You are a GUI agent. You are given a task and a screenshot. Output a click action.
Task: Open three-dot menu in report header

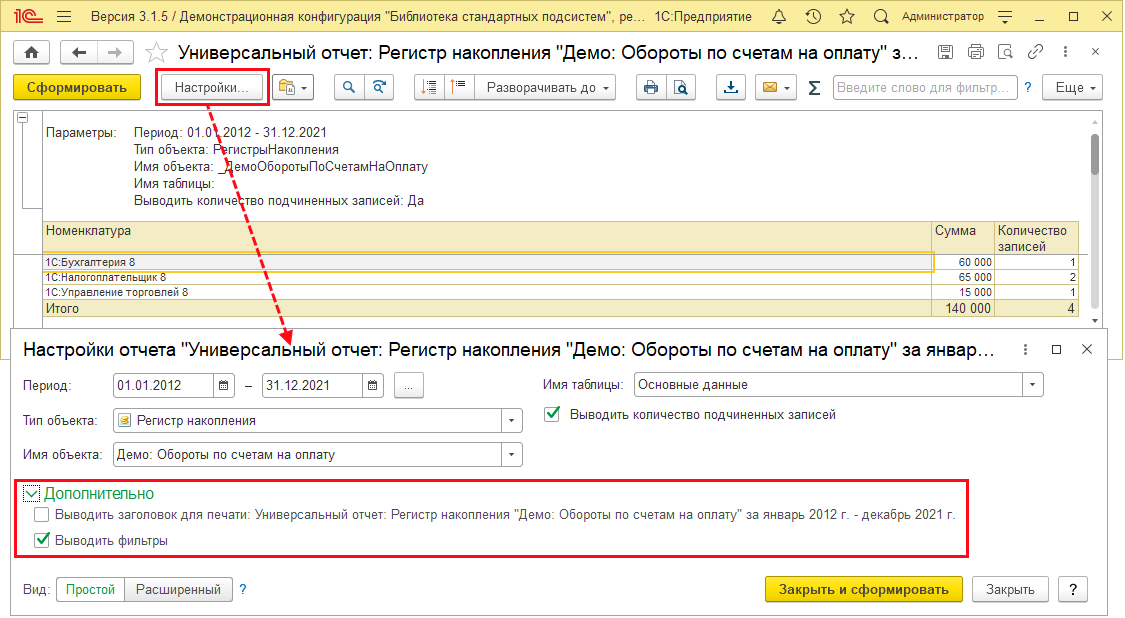[1065, 52]
